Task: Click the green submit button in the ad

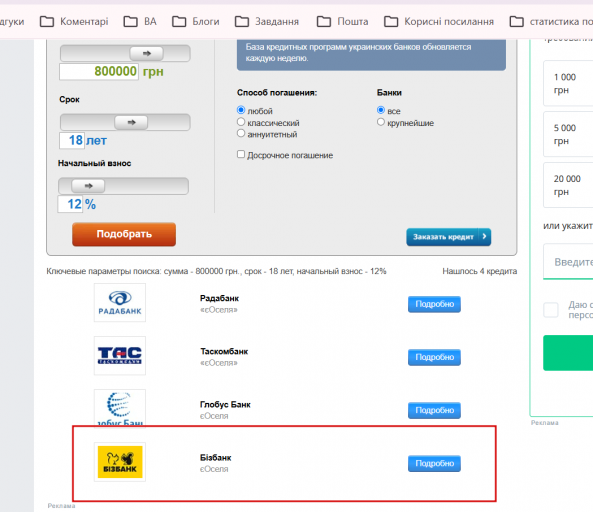Action: pos(568,352)
